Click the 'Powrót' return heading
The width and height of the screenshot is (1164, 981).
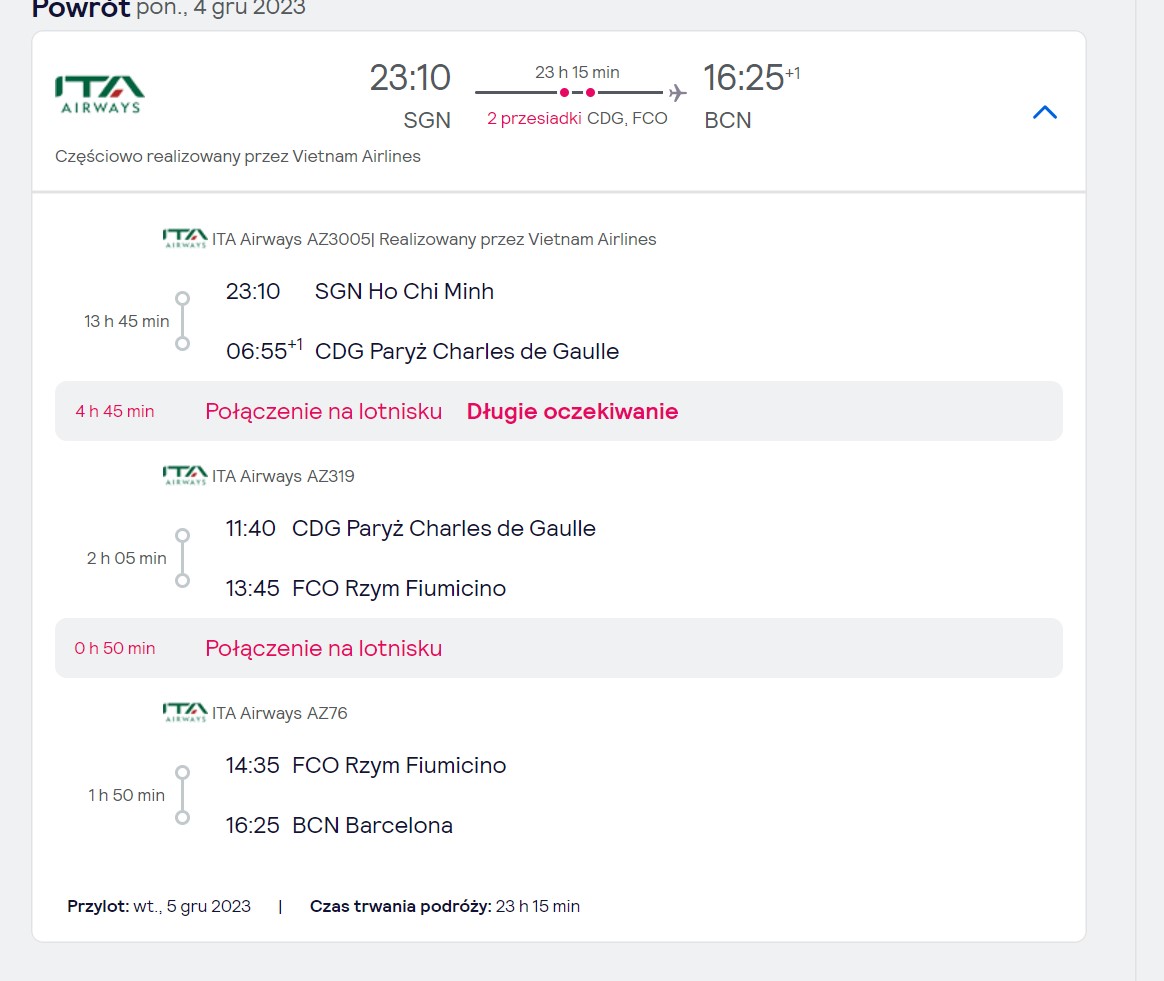coord(81,9)
